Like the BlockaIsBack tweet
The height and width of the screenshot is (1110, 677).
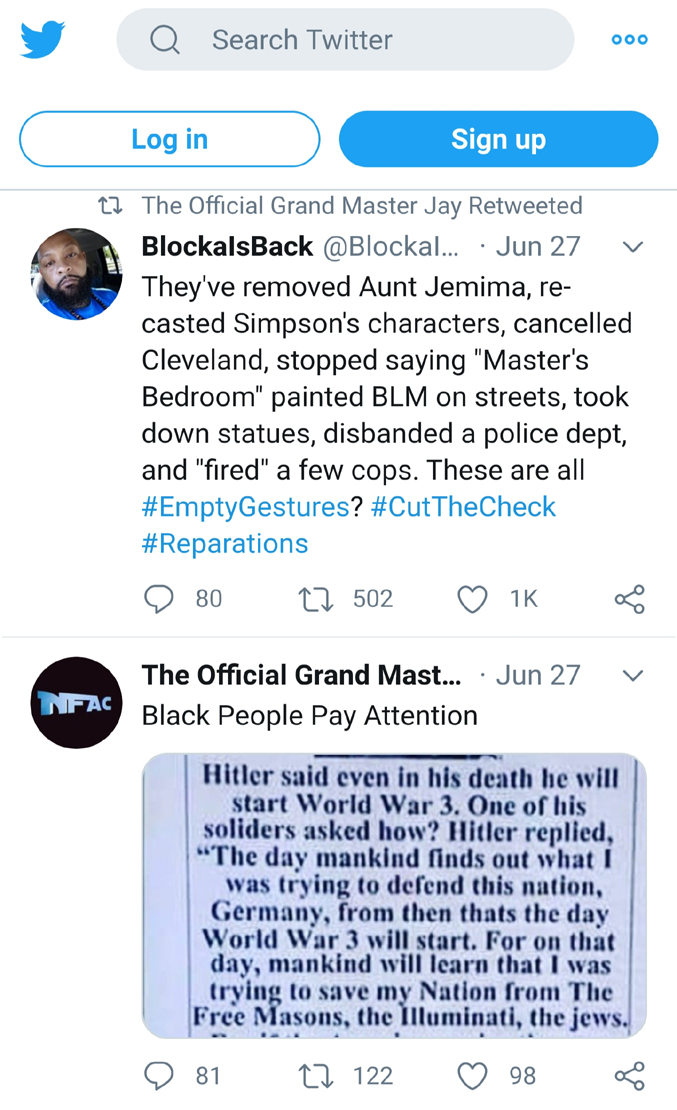(472, 598)
